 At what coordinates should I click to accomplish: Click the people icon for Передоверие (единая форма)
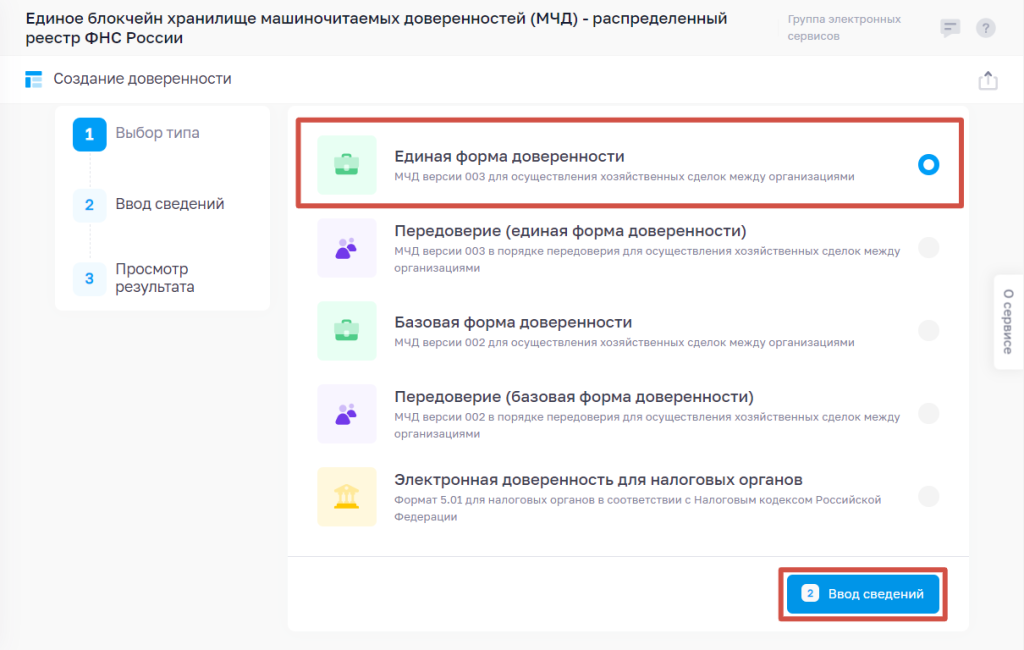[x=347, y=248]
